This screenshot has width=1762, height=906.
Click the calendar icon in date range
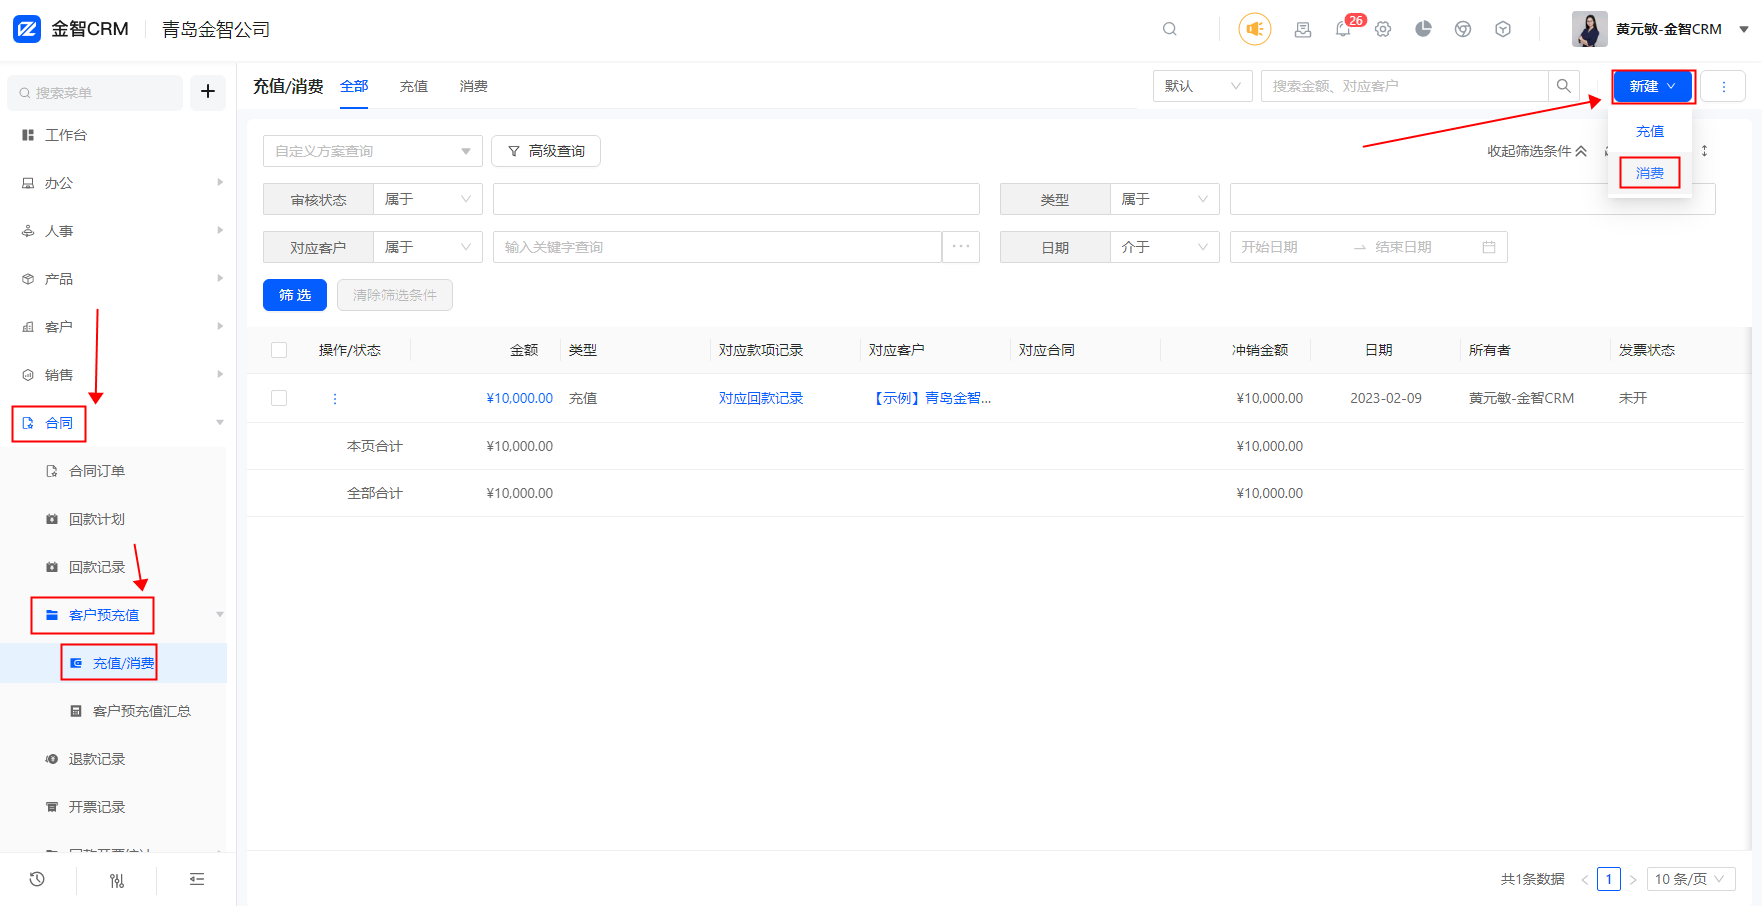click(x=1489, y=247)
